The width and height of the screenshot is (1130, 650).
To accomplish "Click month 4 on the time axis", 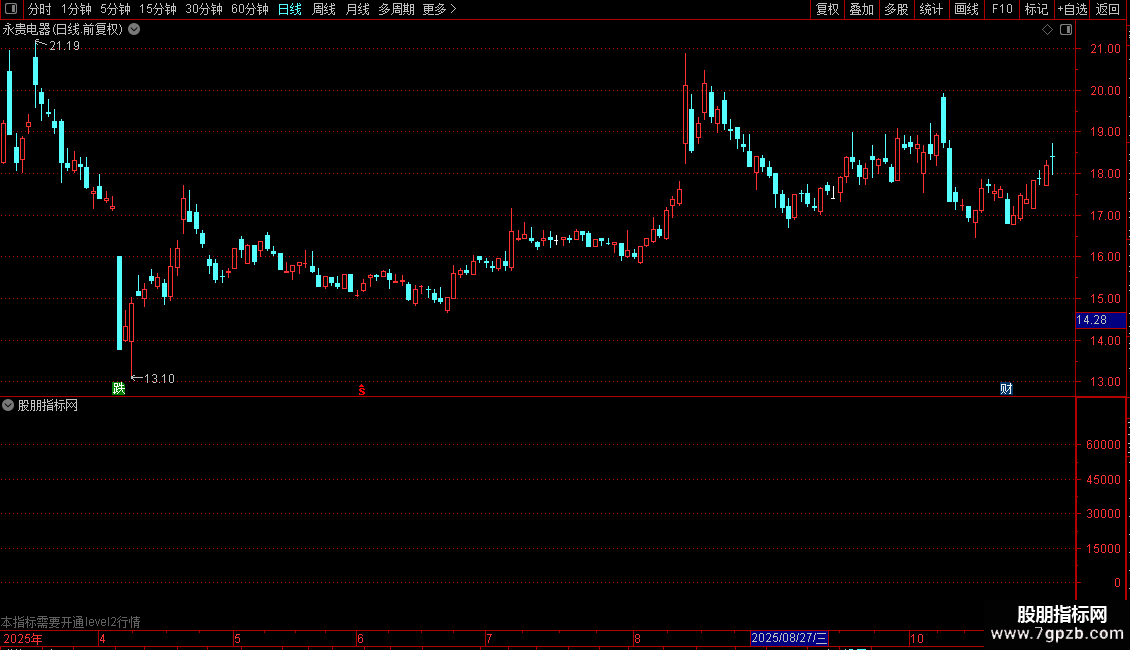I will [102, 638].
